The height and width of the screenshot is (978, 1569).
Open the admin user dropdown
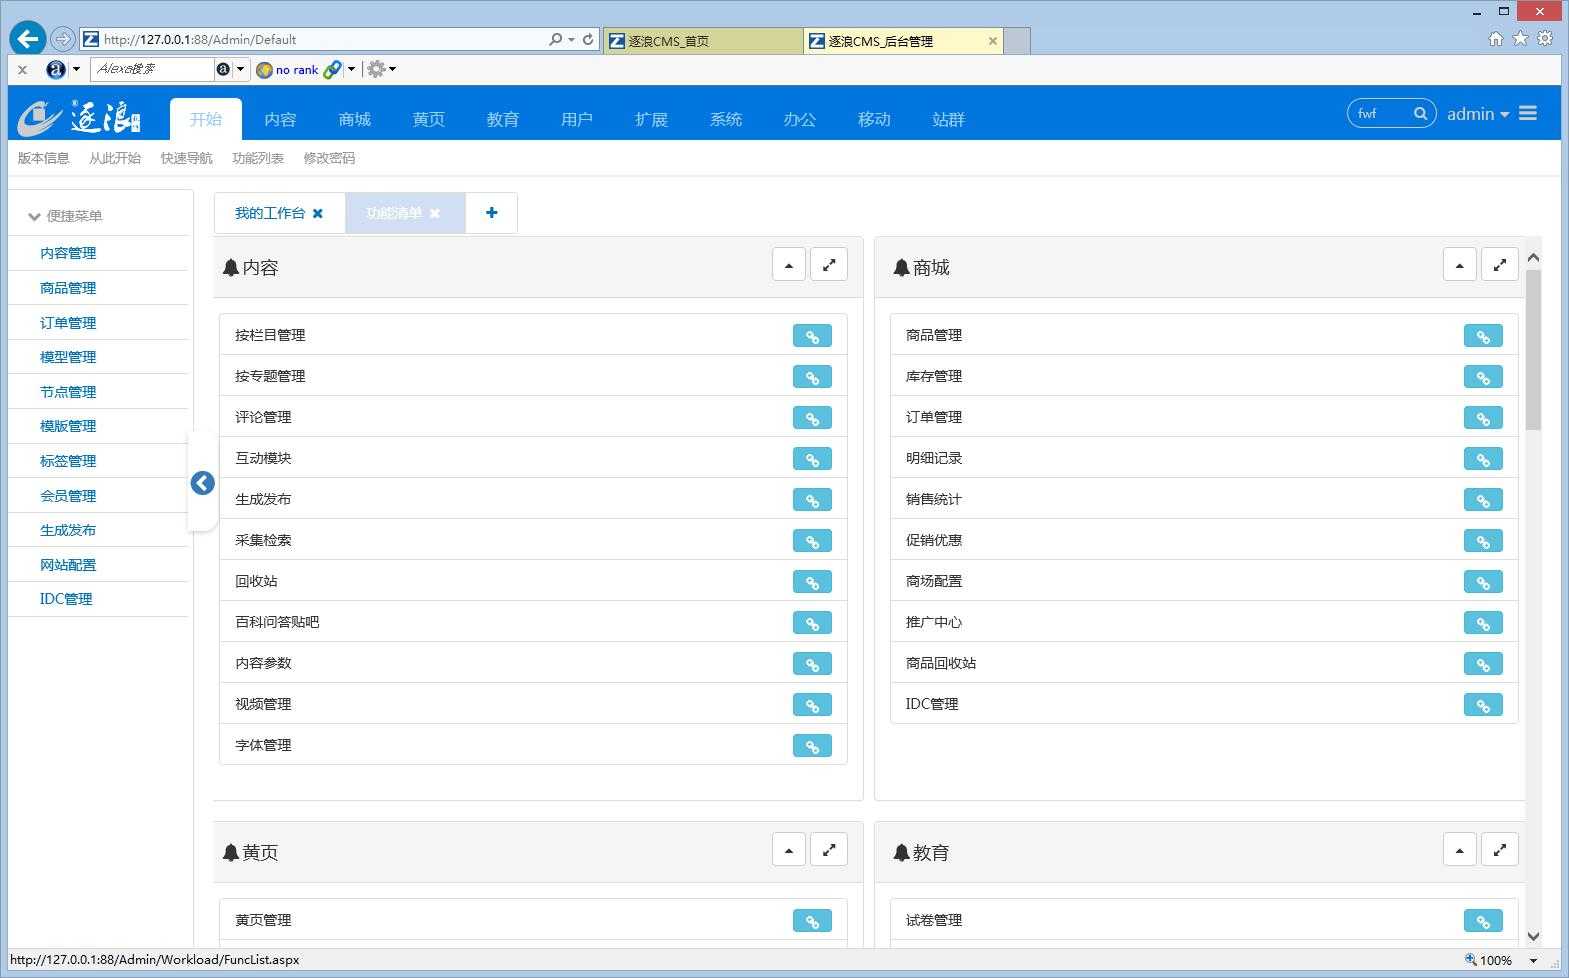point(1478,114)
